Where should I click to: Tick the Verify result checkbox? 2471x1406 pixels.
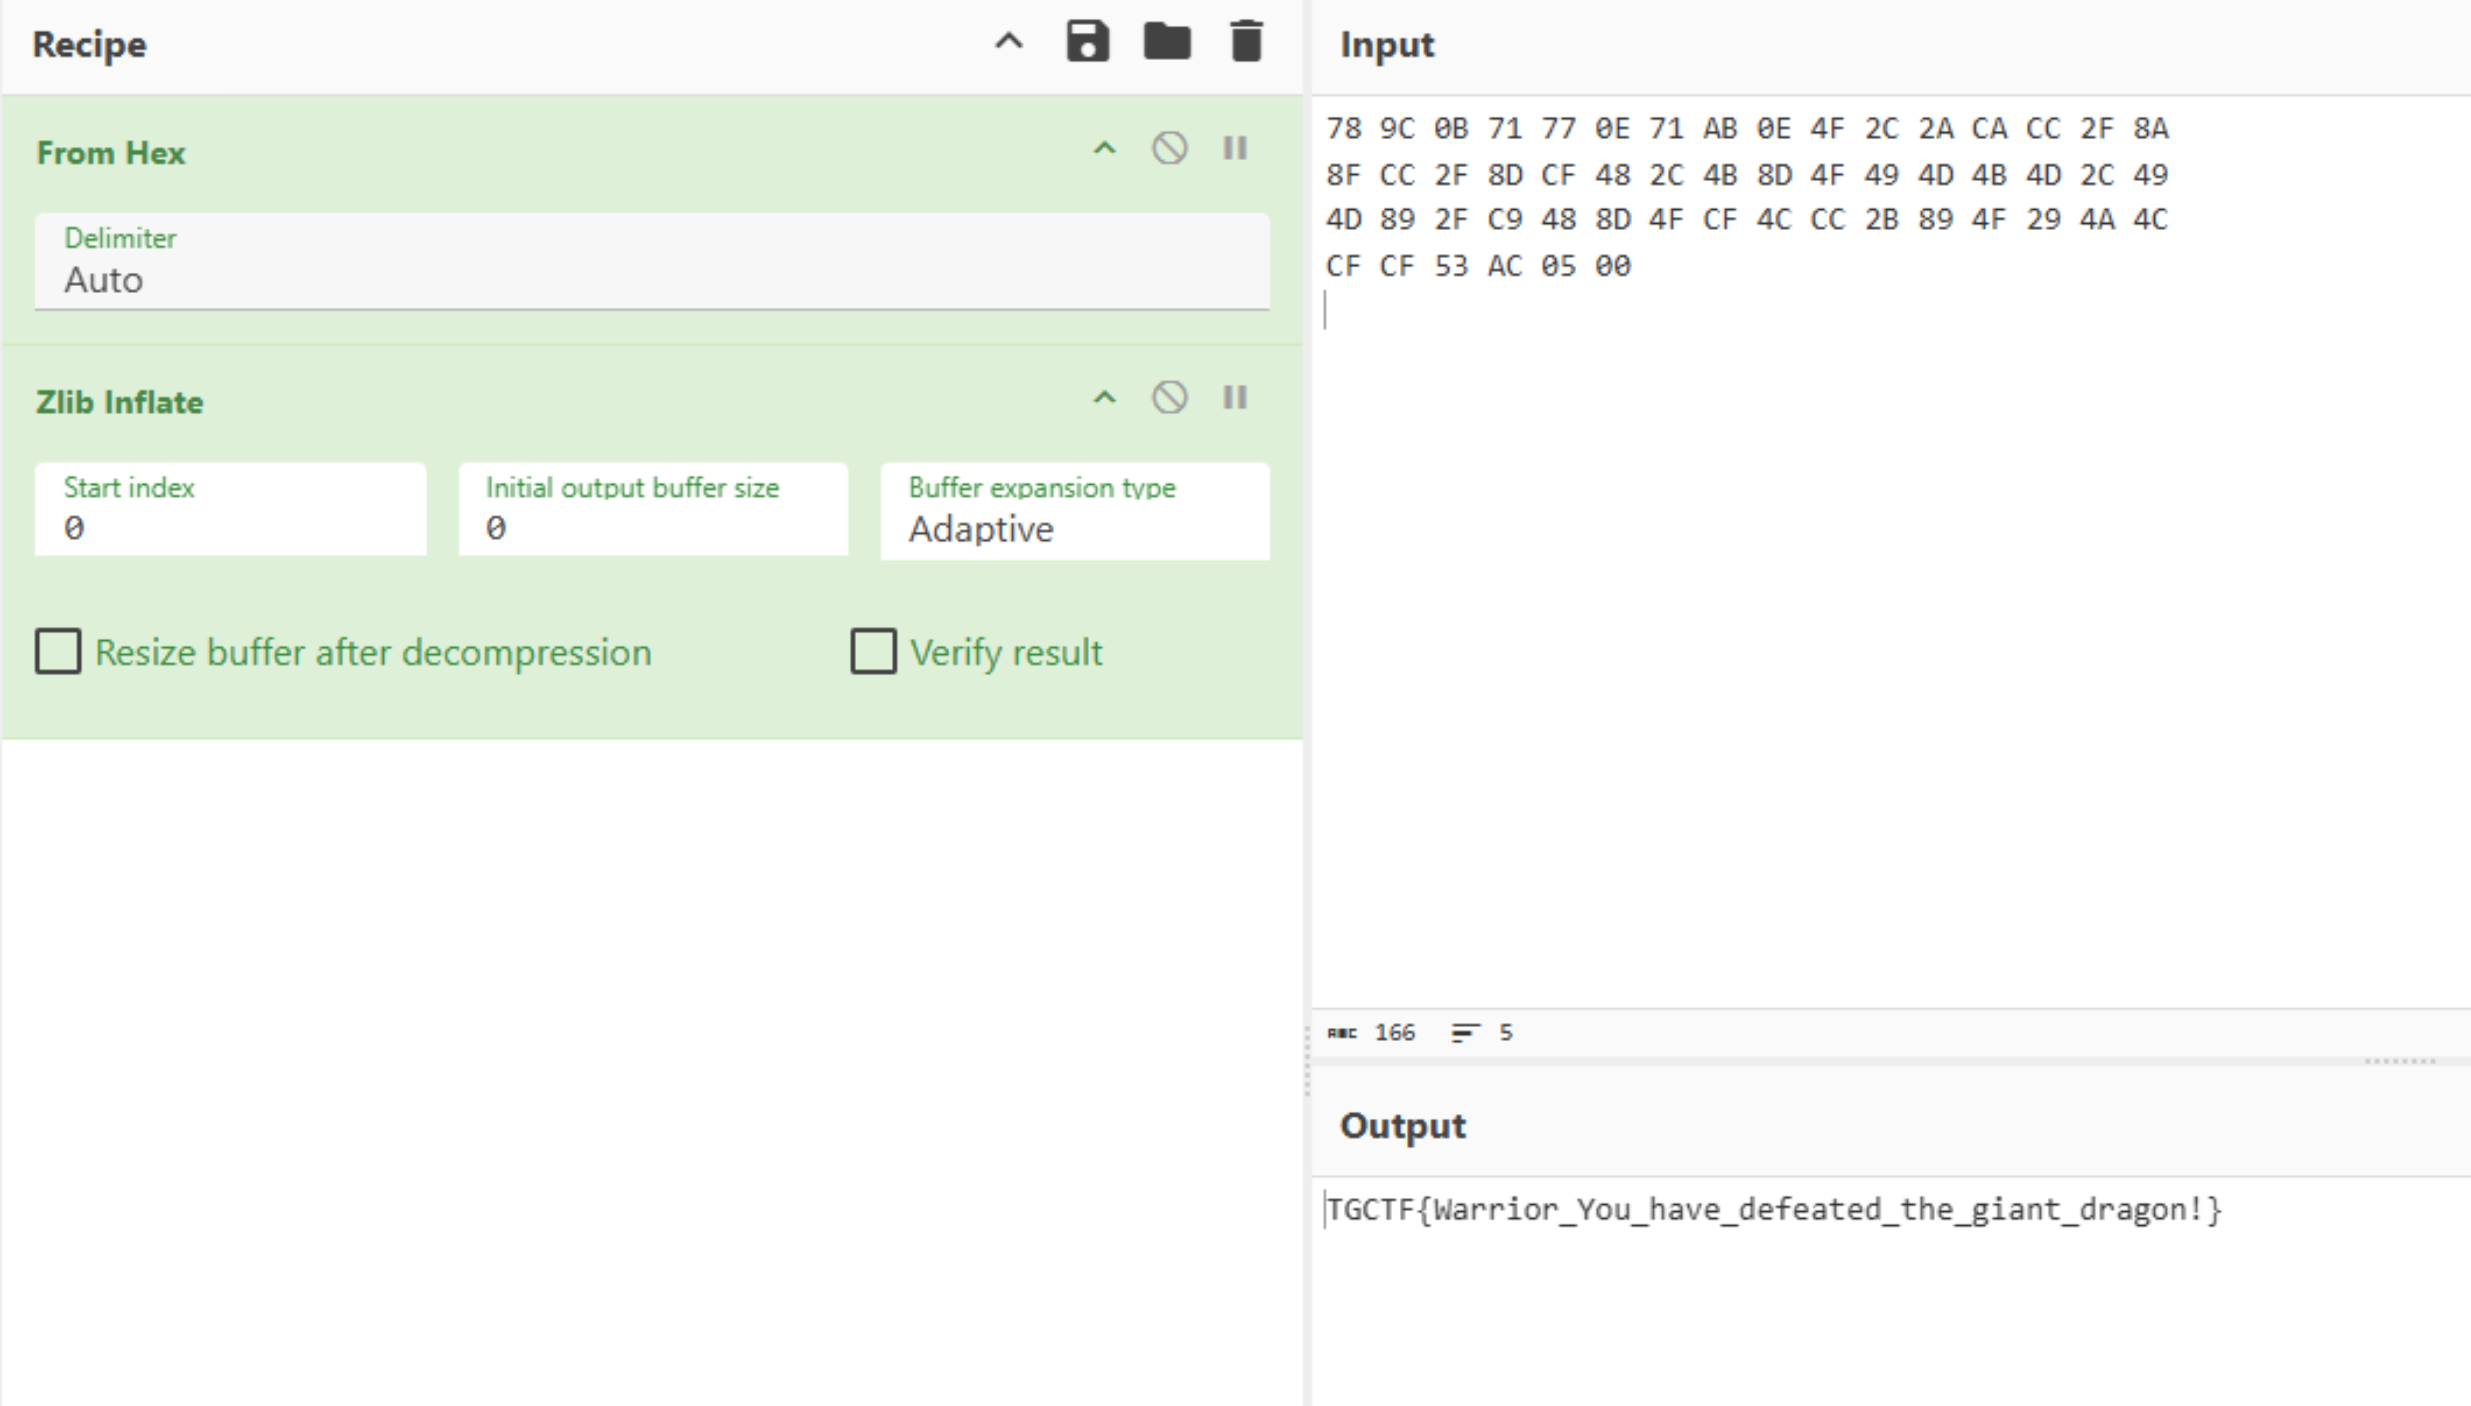pyautogui.click(x=873, y=652)
